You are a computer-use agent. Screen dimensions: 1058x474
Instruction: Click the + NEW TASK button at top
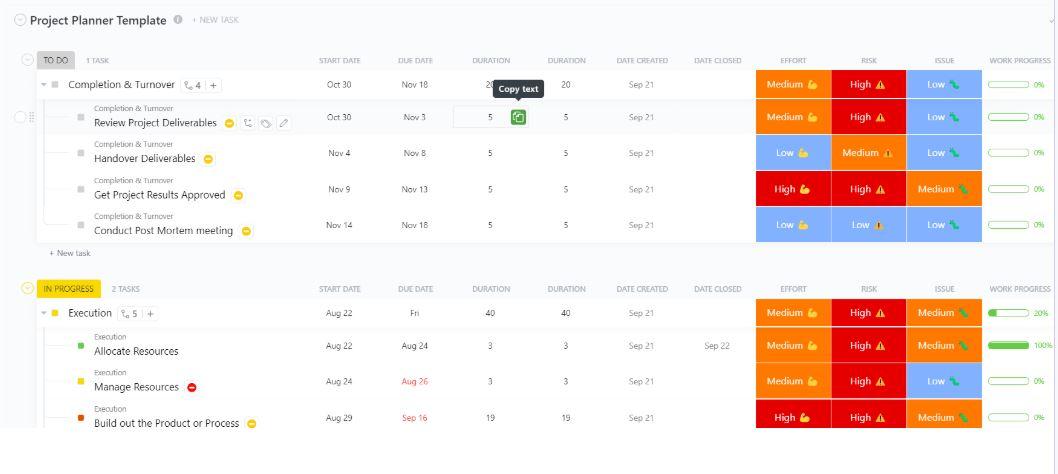(215, 20)
